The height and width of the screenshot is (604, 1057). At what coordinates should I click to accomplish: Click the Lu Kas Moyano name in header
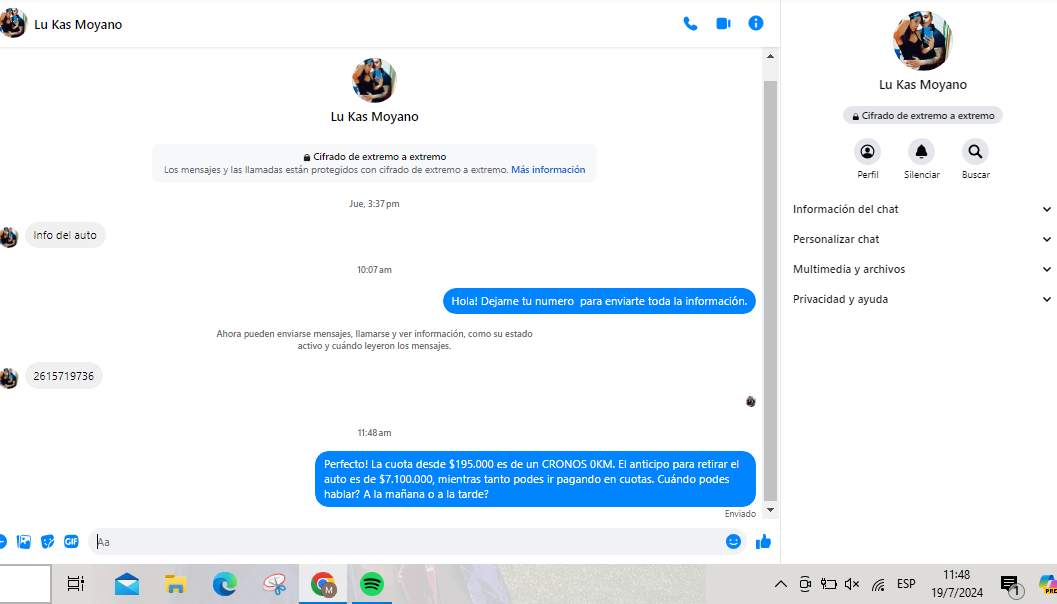tap(78, 24)
